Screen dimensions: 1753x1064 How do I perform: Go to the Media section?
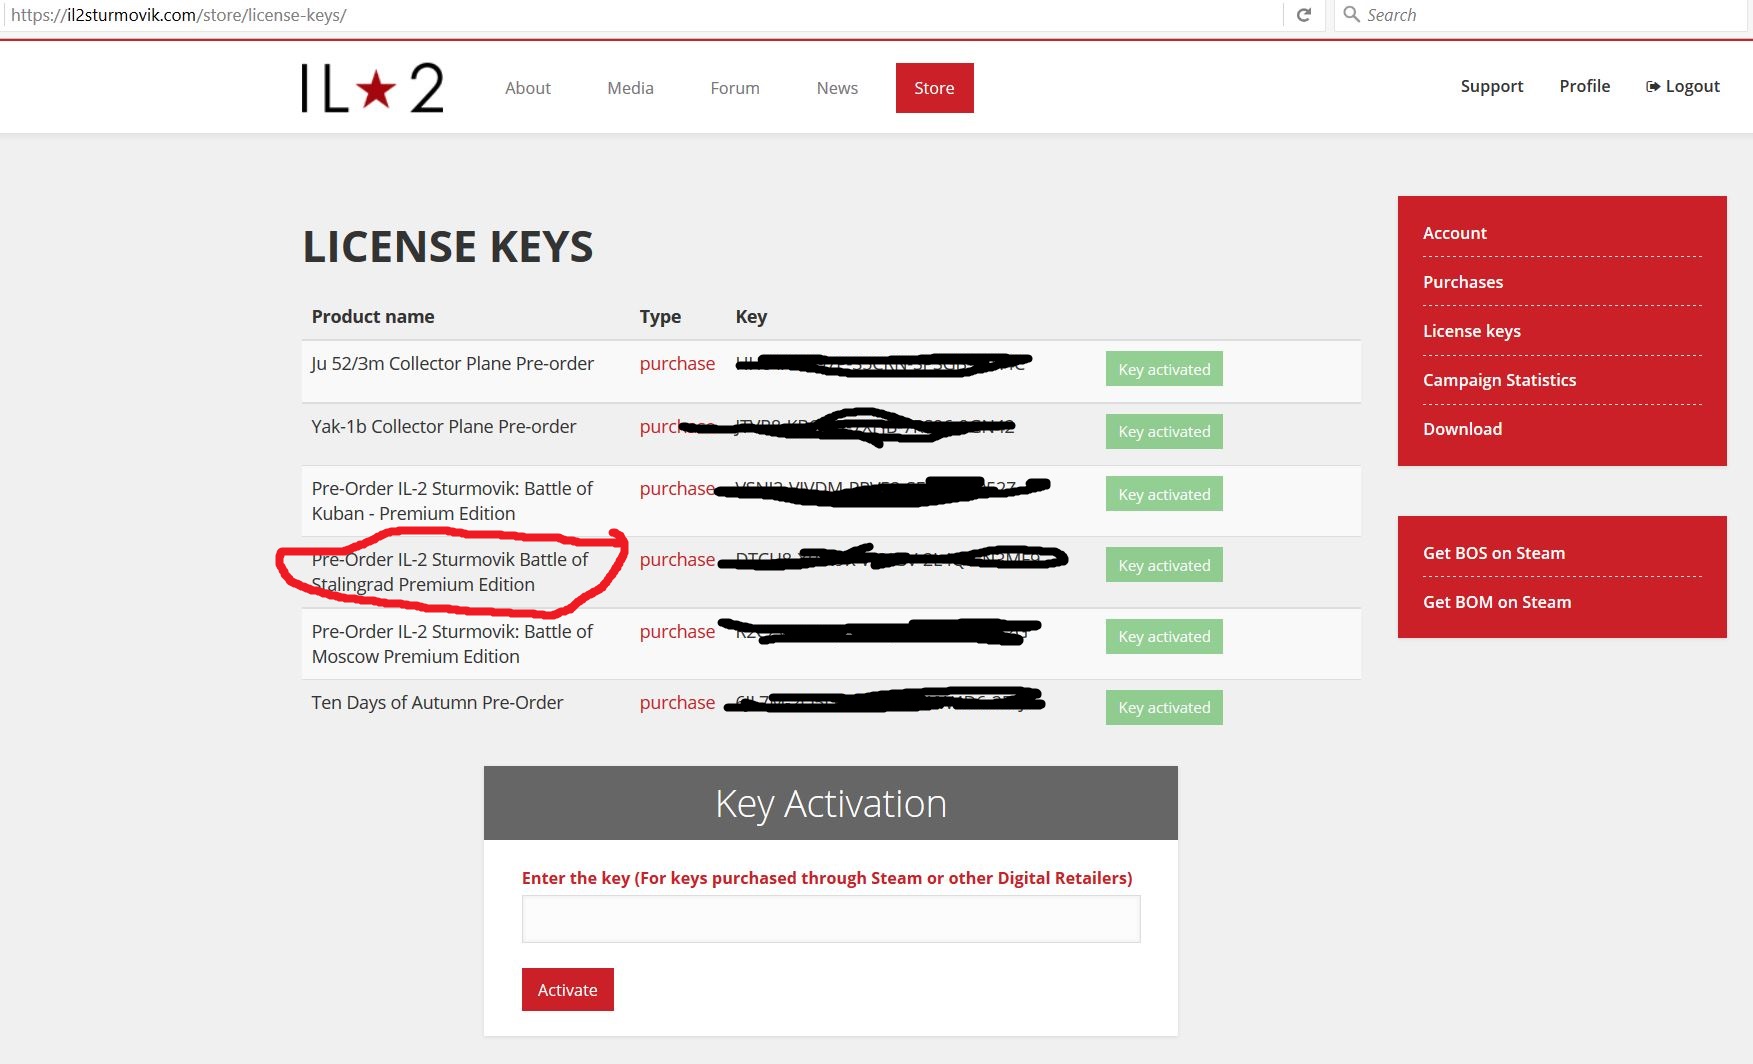[630, 88]
